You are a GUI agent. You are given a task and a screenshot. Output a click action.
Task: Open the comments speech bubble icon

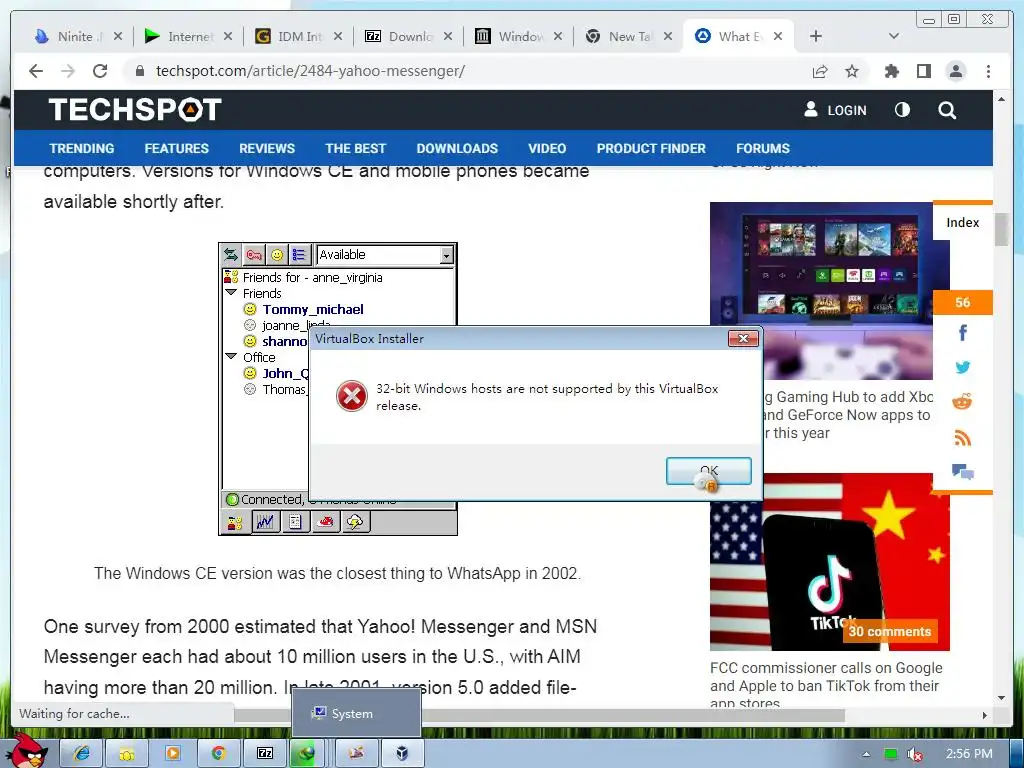pyautogui.click(x=963, y=472)
